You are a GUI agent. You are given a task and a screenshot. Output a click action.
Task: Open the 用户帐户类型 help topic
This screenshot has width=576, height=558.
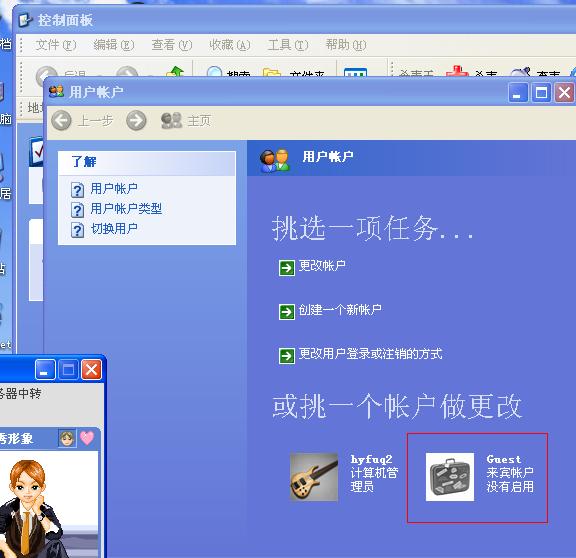[x=126, y=209]
